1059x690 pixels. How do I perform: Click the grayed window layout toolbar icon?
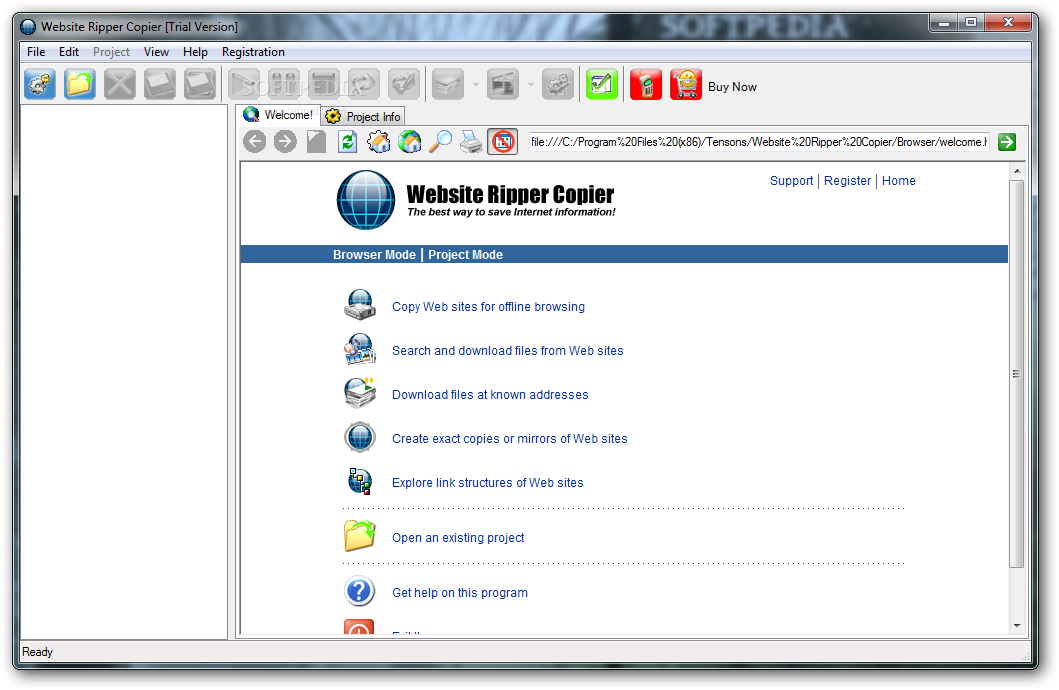502,85
